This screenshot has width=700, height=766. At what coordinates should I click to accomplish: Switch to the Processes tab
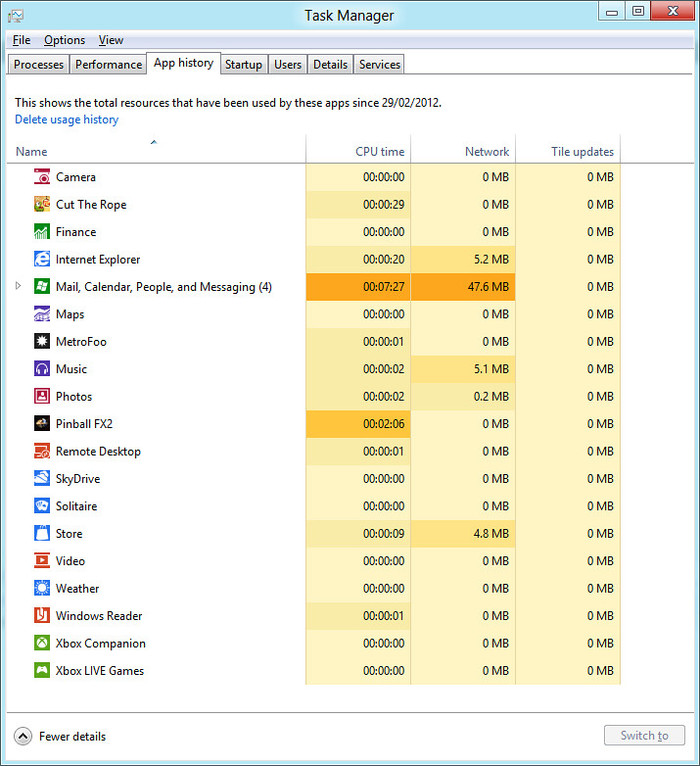tap(39, 64)
